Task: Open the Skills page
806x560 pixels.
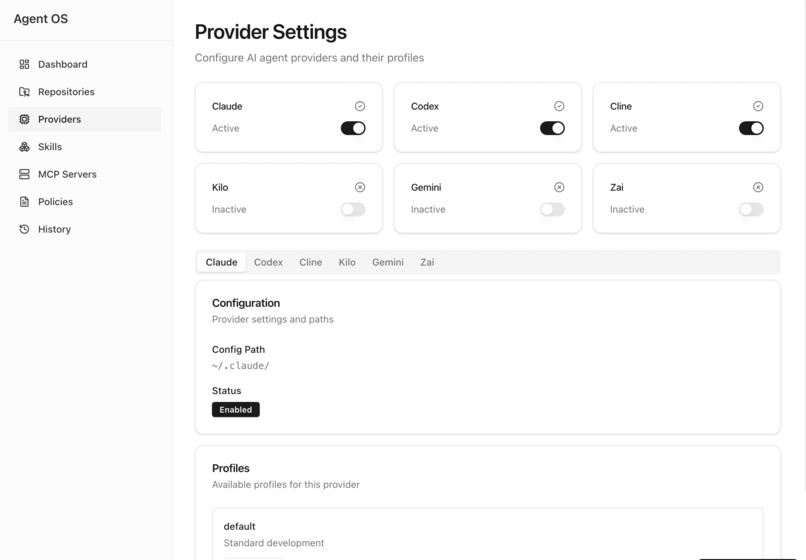Action: click(x=84, y=147)
